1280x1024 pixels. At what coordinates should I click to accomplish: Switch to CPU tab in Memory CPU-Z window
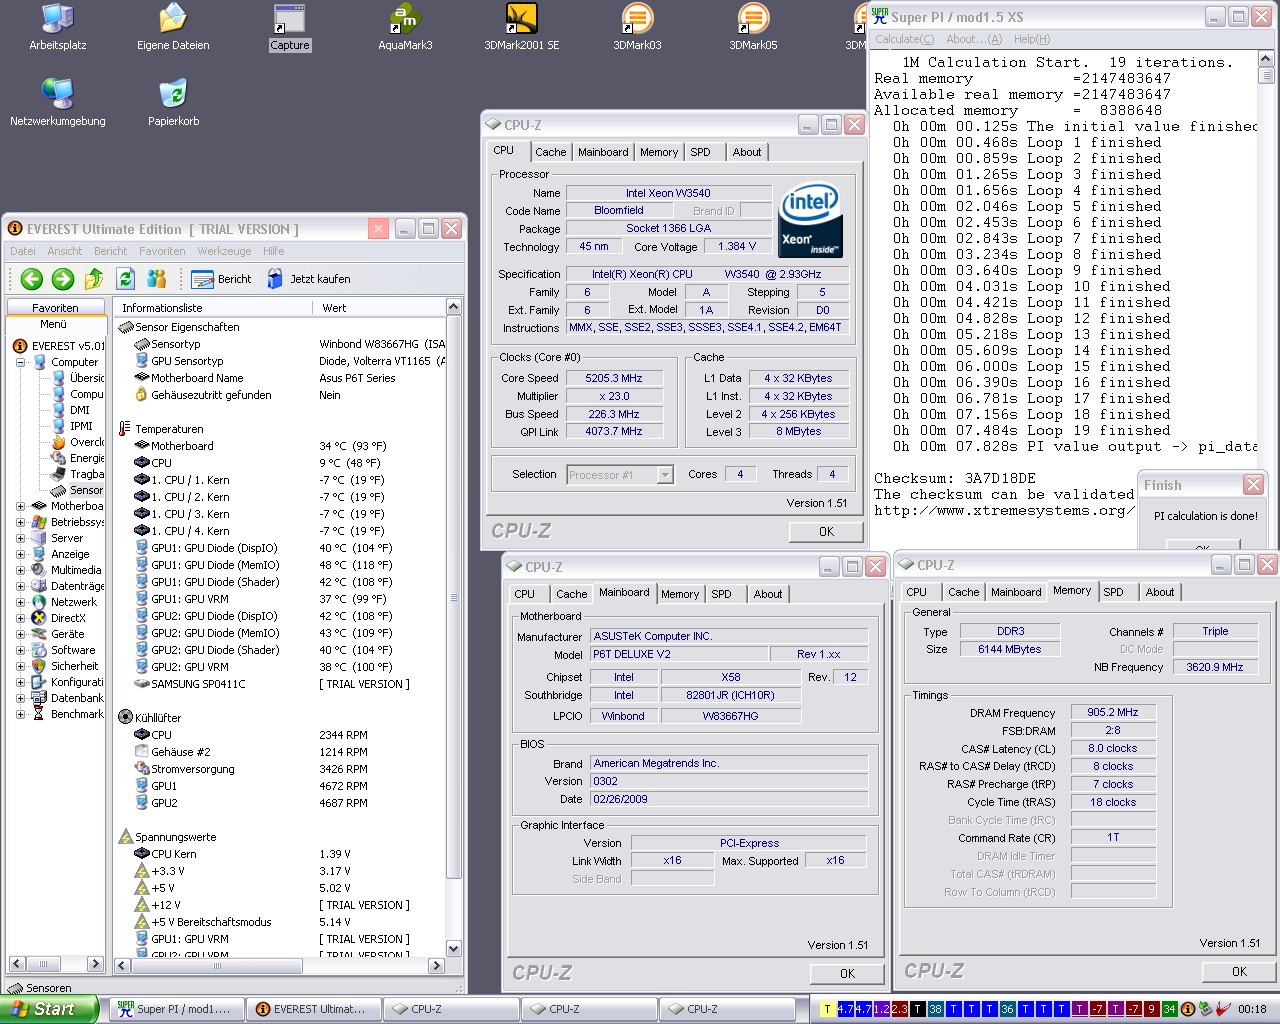[916, 592]
